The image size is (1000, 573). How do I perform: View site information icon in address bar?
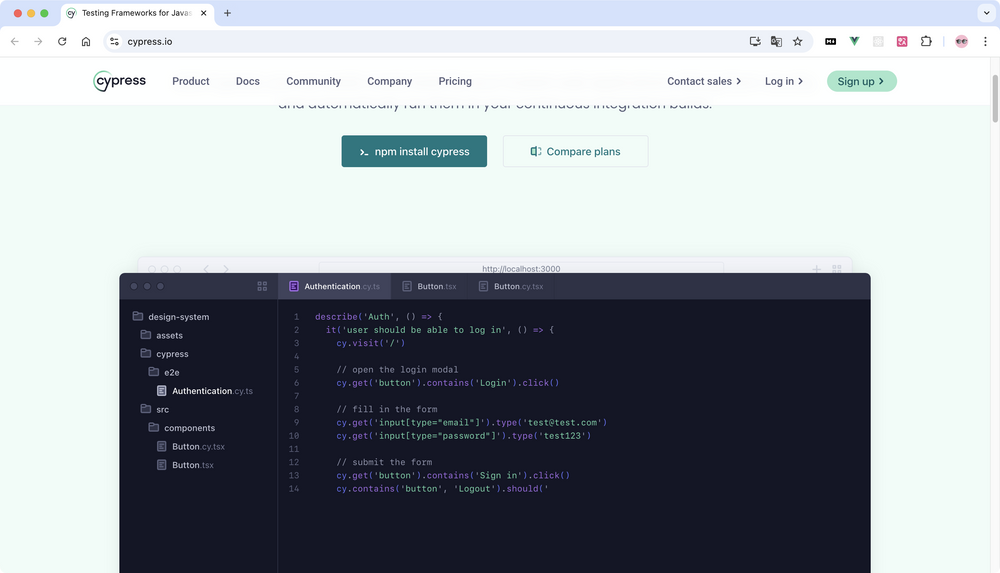tap(114, 41)
